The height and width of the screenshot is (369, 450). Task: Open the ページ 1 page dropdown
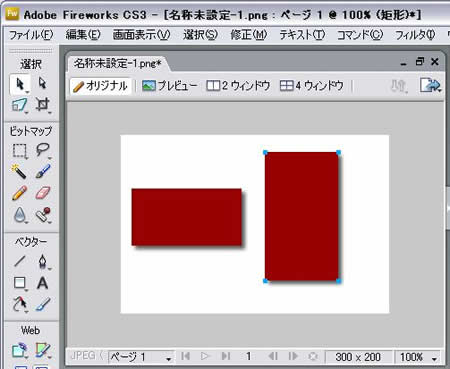click(x=141, y=357)
